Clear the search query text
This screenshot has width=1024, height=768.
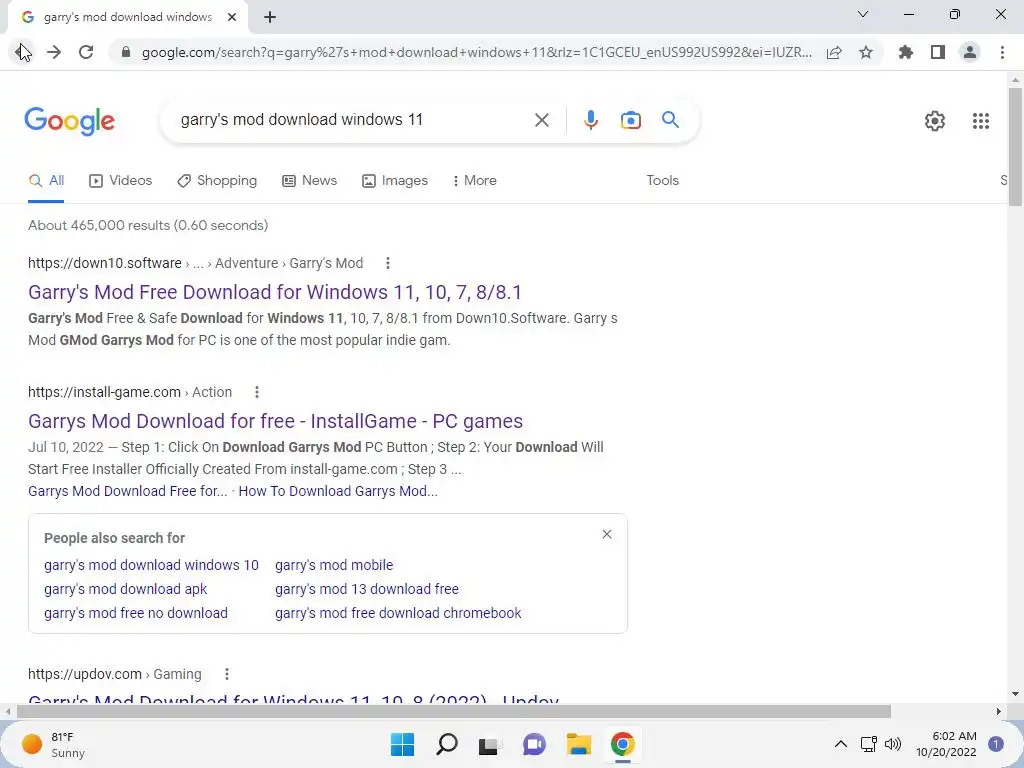tap(541, 120)
